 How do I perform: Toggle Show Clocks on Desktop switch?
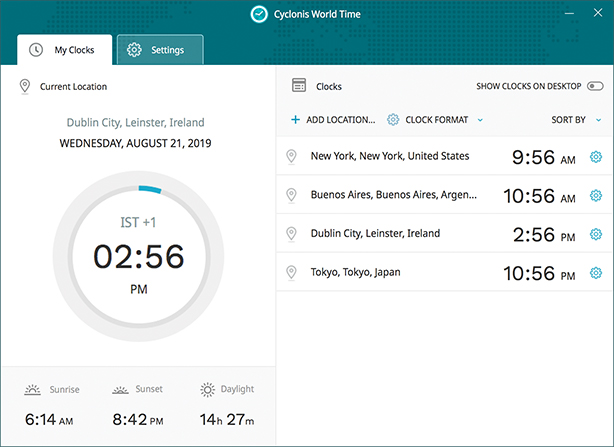tap(595, 87)
